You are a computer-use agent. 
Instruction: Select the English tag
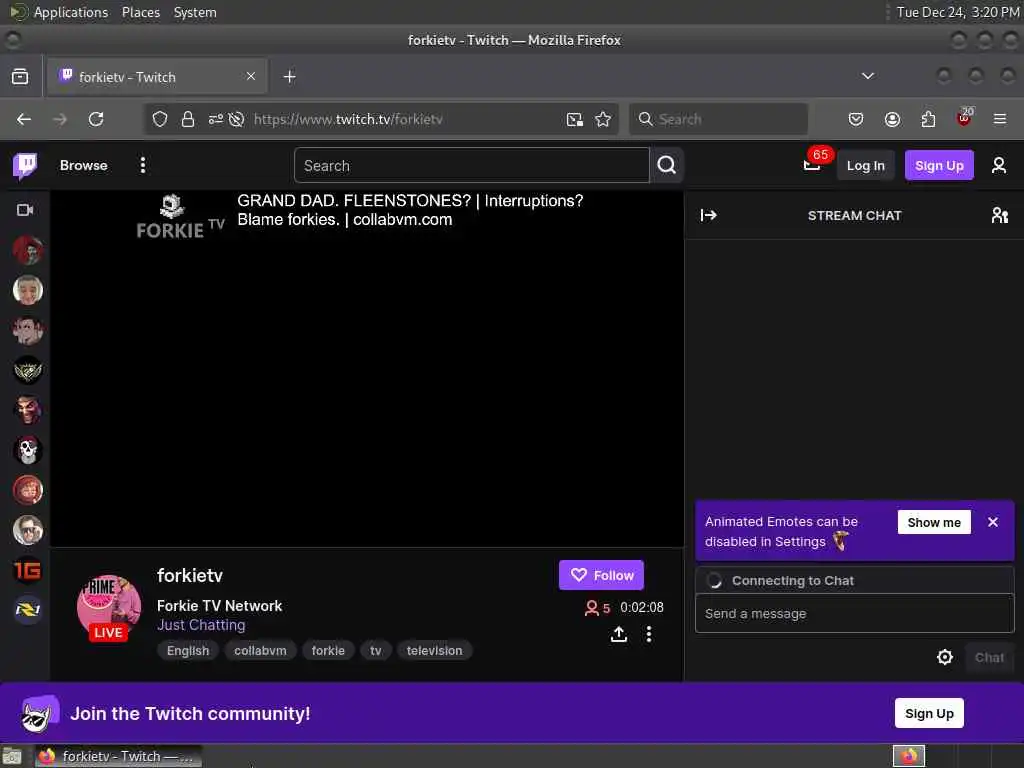(188, 650)
